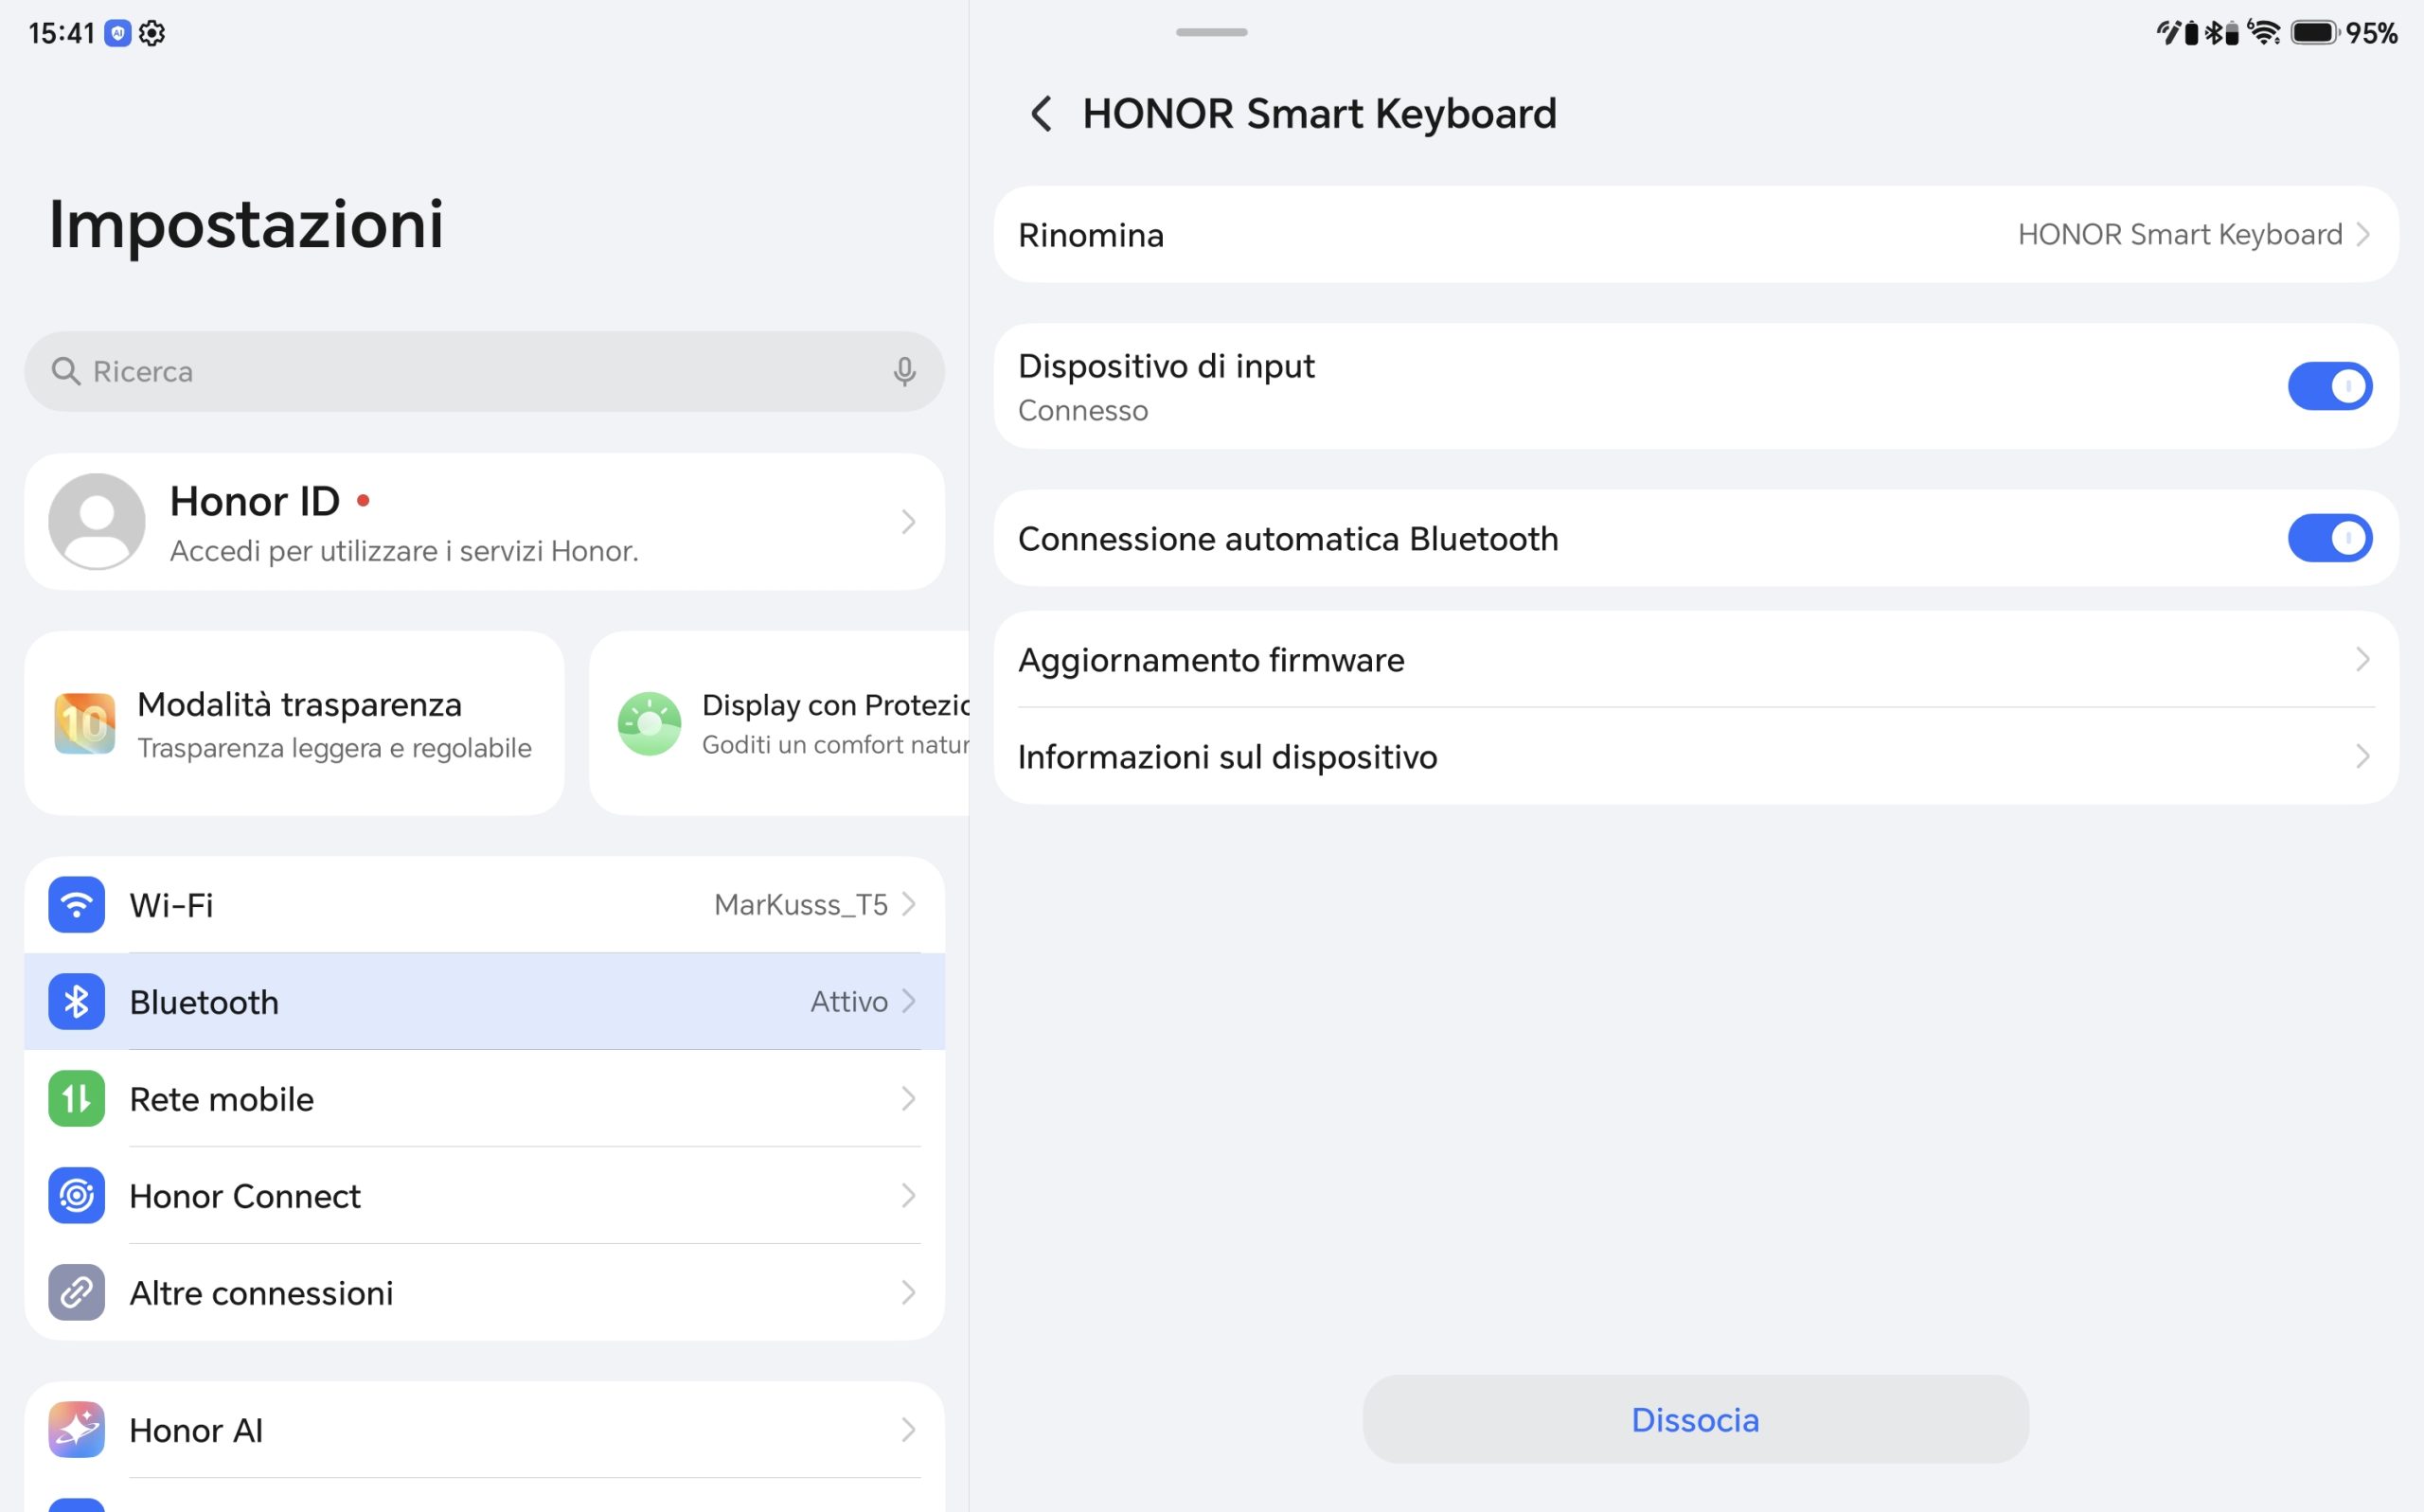
Task: Open Informazioni sul dispositivo entry
Action: pos(1696,757)
